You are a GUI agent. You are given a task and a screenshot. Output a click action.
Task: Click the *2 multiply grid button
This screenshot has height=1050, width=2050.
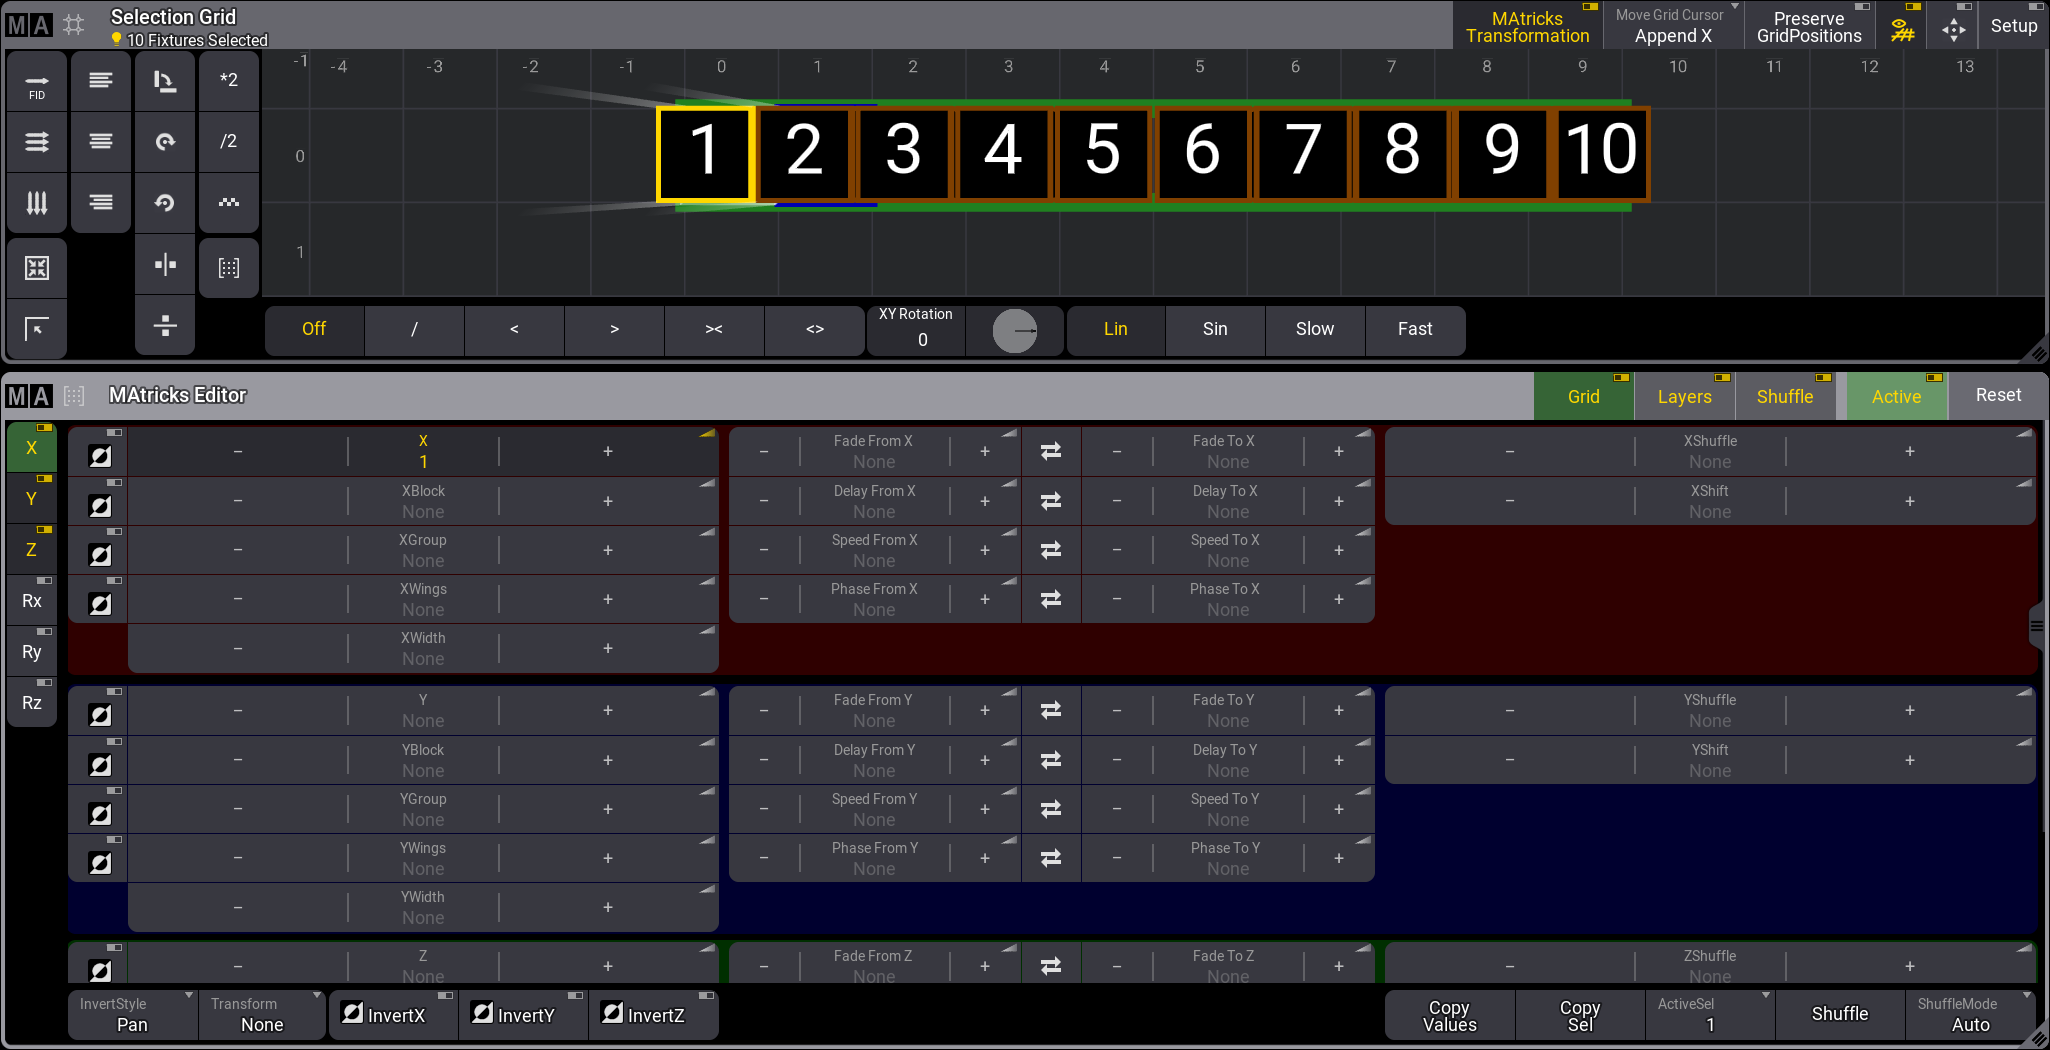pos(229,81)
